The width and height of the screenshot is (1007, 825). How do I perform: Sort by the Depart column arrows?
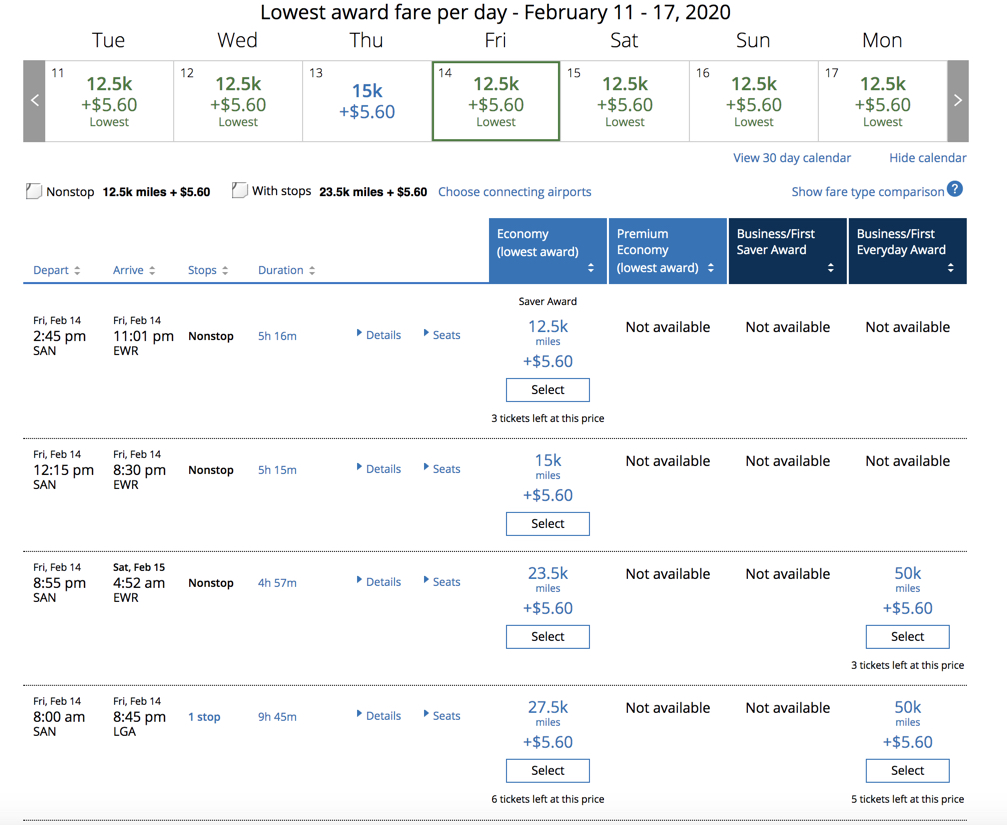(77, 269)
